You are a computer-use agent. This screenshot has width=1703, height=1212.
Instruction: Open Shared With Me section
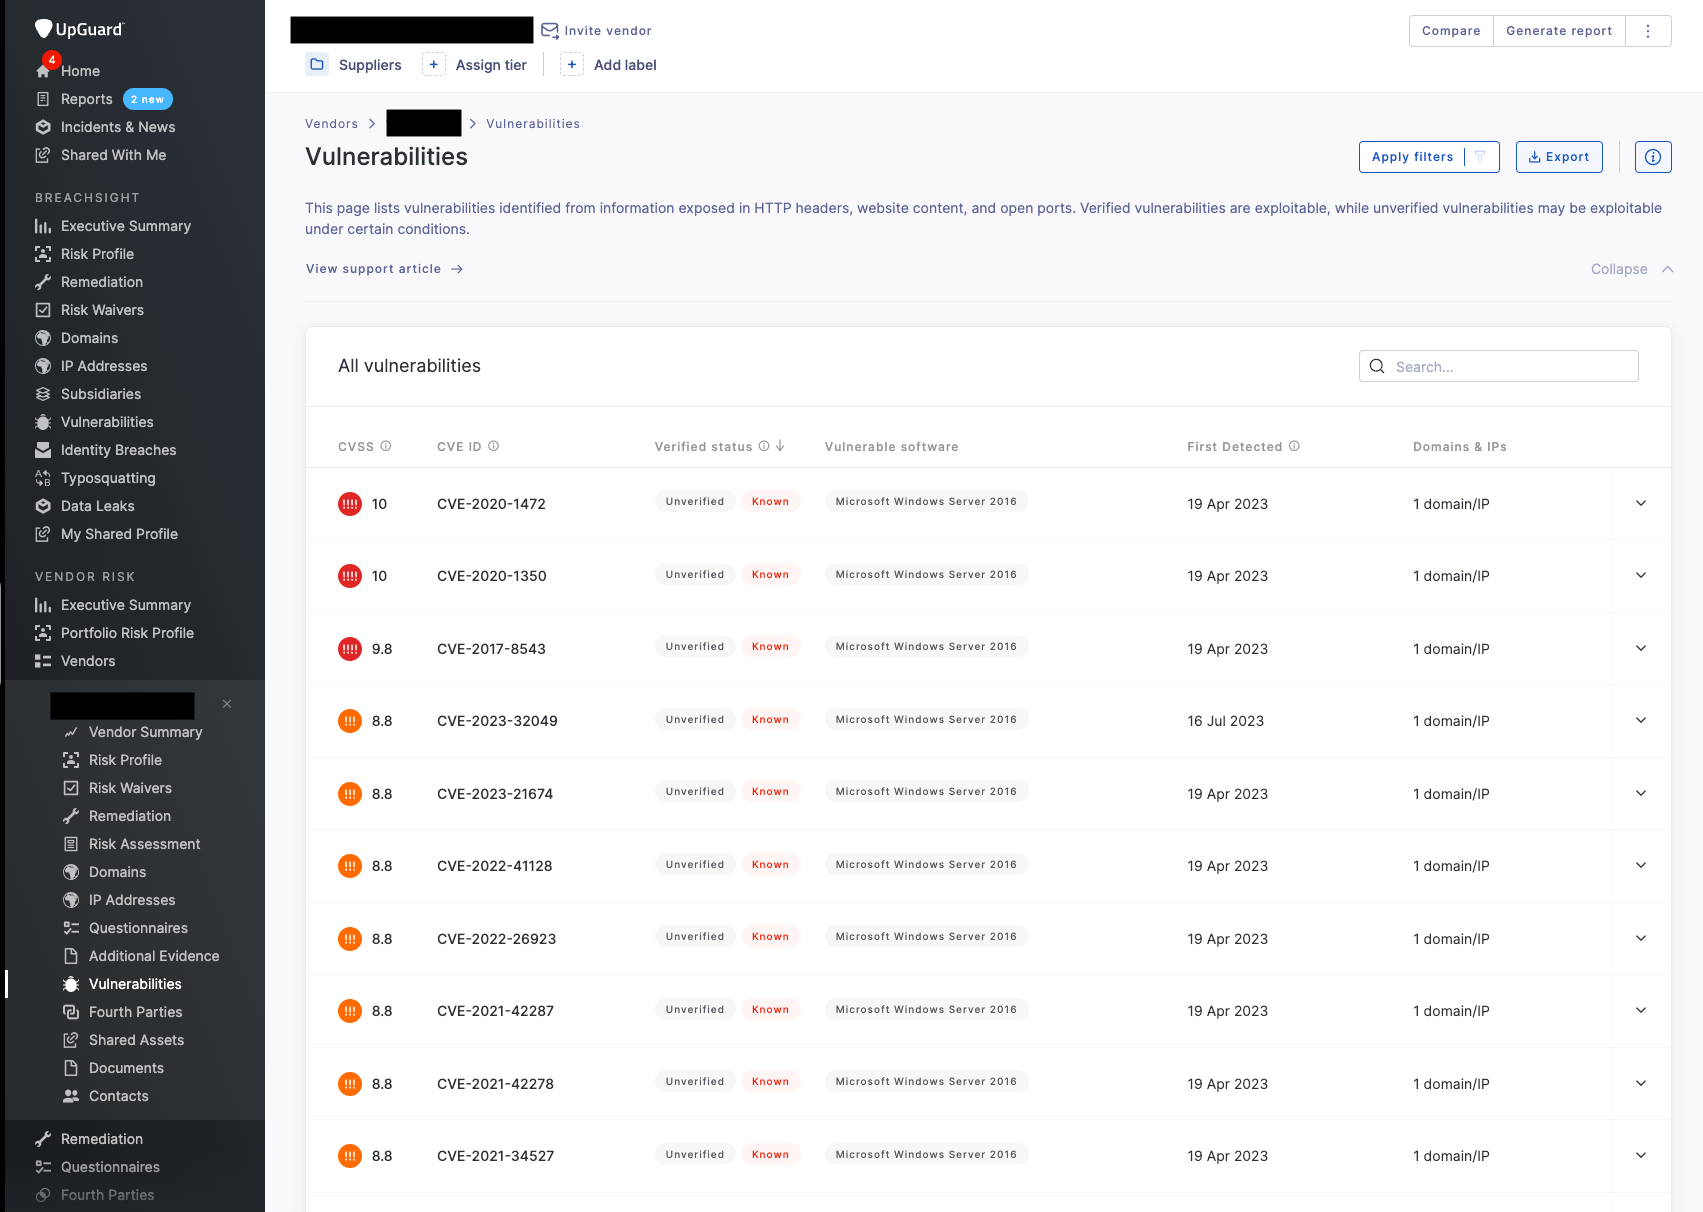(x=113, y=155)
